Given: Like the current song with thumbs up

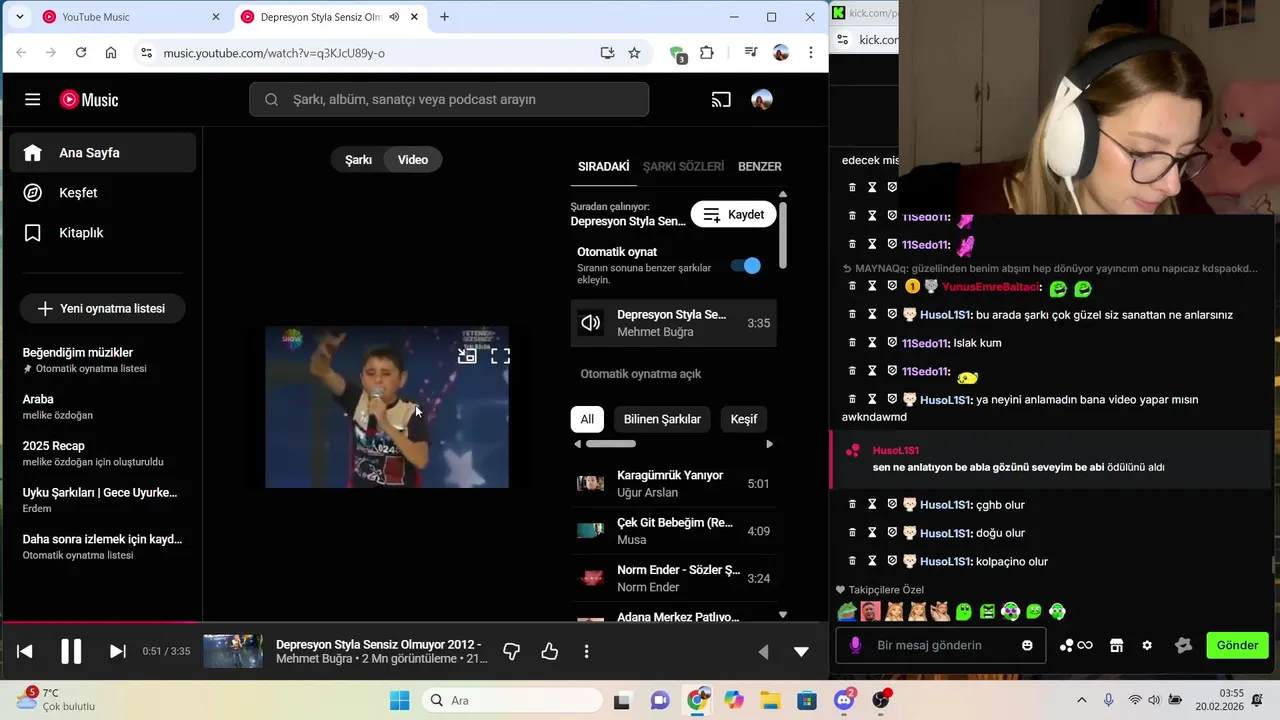Looking at the screenshot, I should (x=549, y=651).
